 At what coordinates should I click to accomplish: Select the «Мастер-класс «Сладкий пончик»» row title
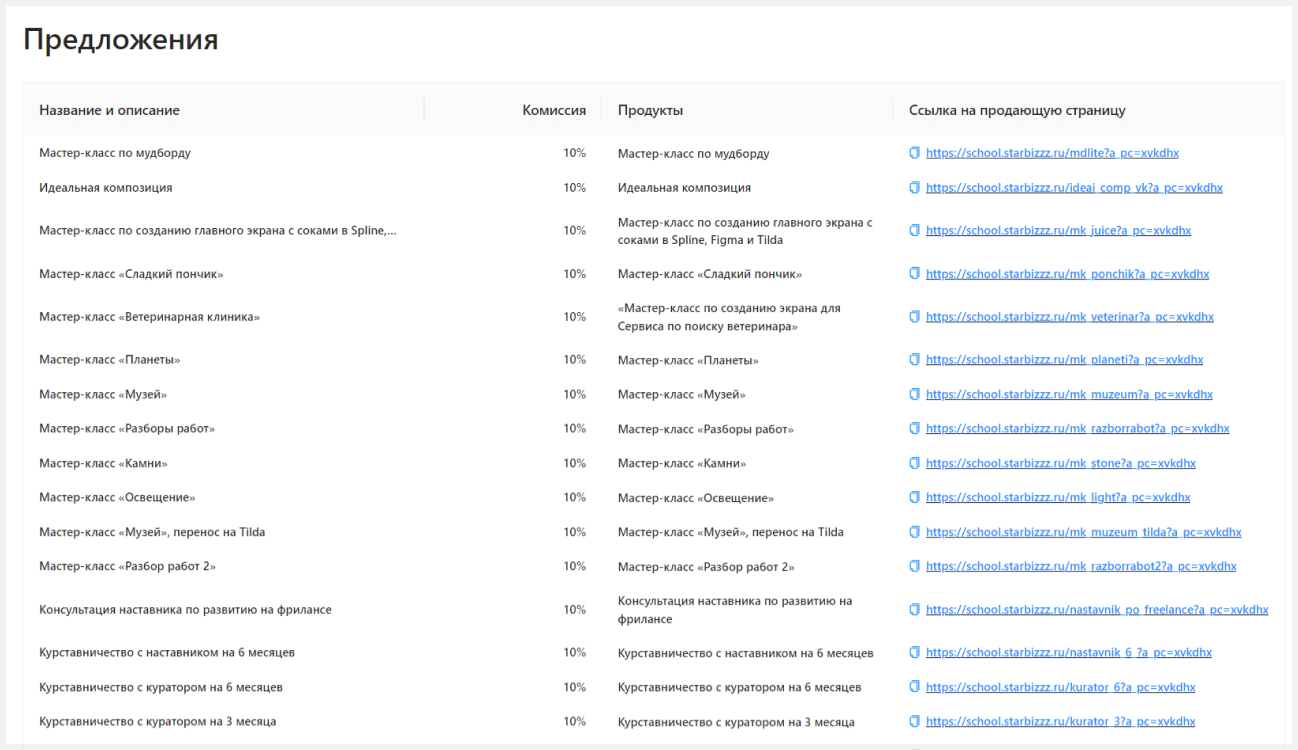pyautogui.click(x=131, y=274)
